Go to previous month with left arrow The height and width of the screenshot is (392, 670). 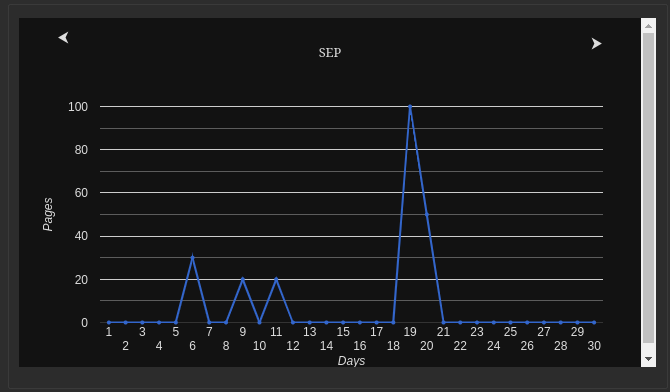pyautogui.click(x=64, y=38)
